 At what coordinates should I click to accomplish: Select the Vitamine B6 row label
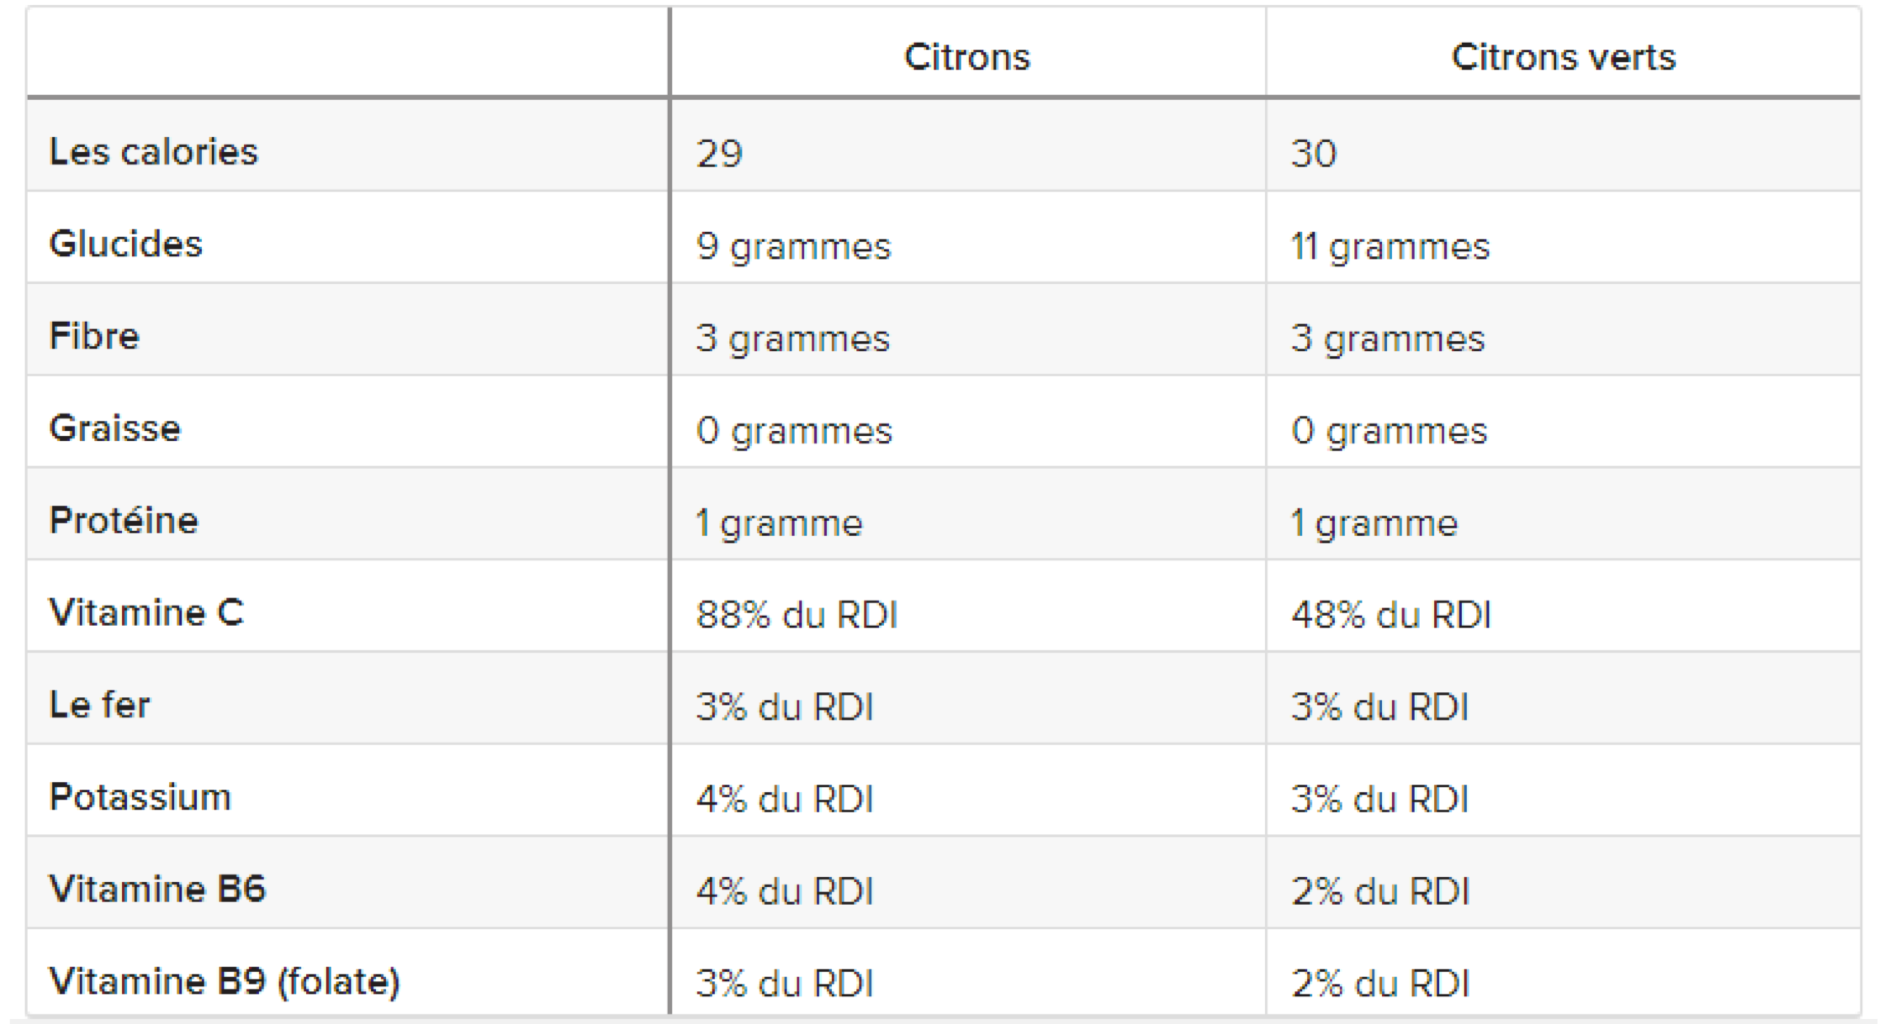tap(158, 889)
